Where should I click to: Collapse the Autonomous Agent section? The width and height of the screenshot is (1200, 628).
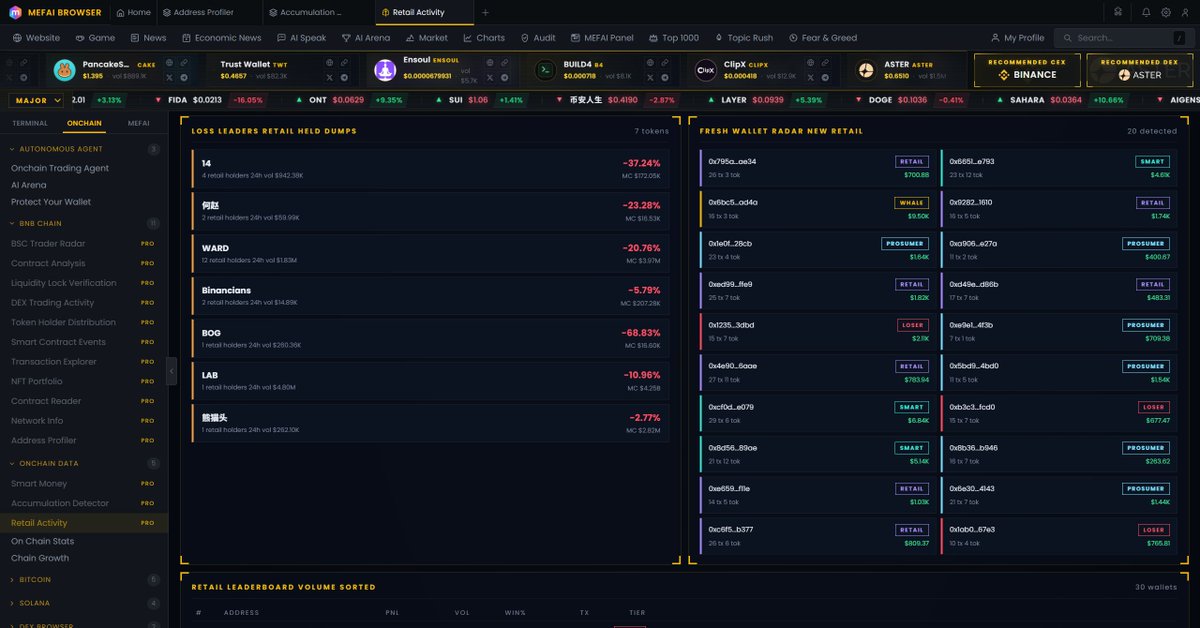click(84, 149)
